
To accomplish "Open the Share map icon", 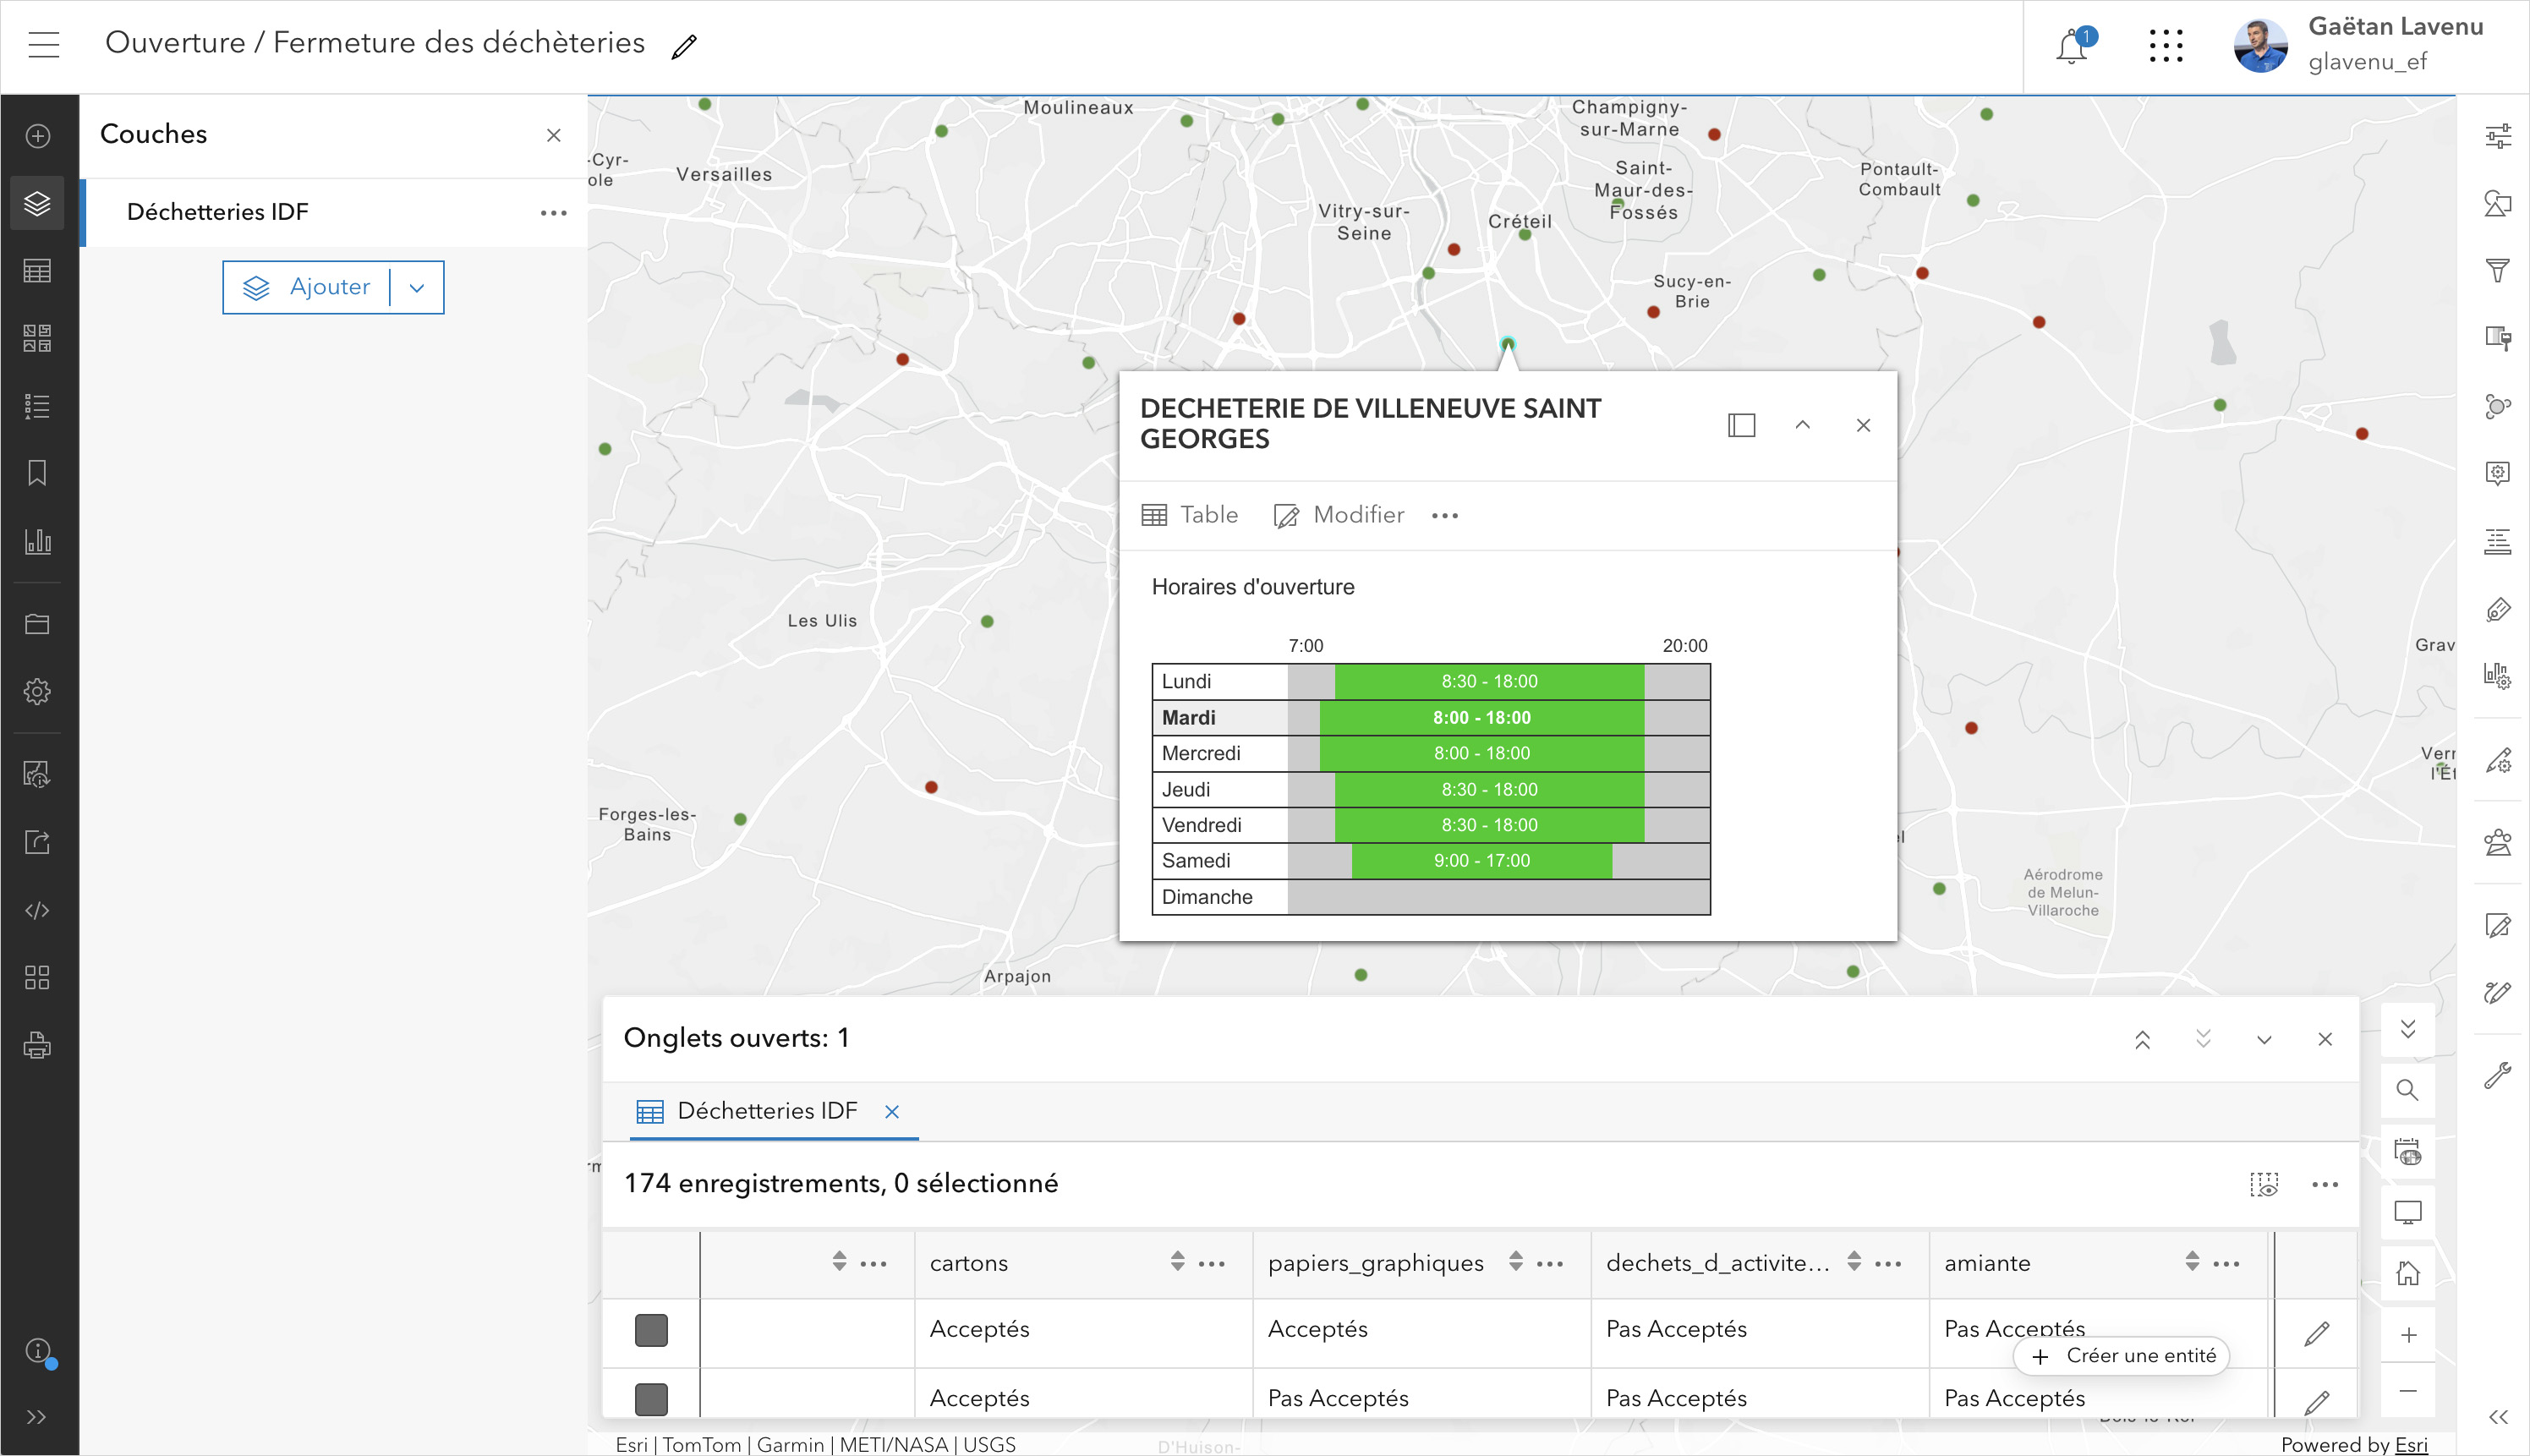I will (38, 842).
